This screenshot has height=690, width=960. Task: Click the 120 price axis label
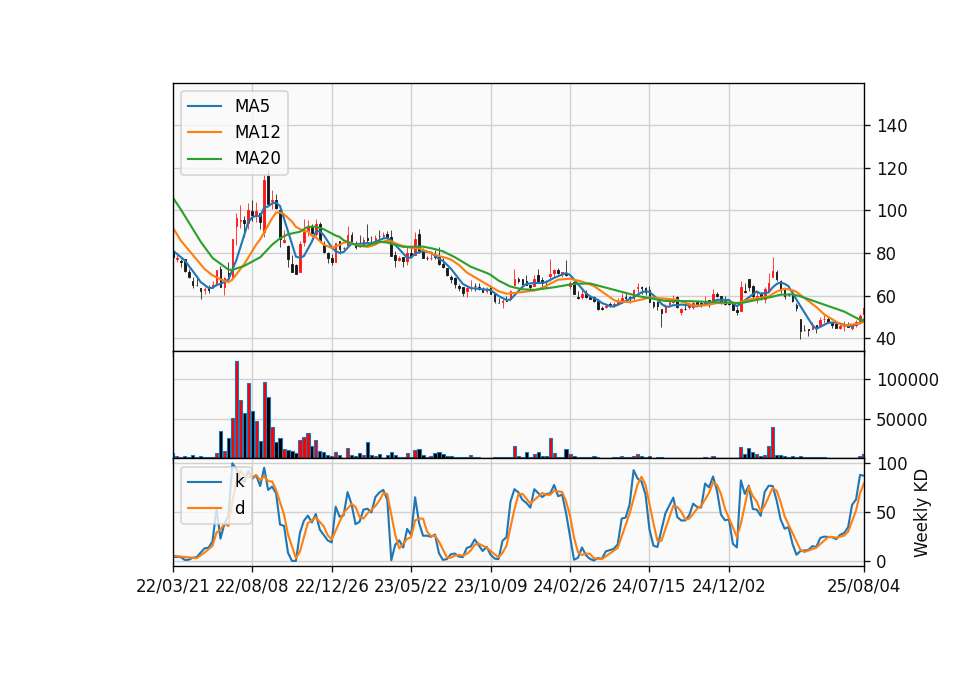pyautogui.click(x=892, y=169)
